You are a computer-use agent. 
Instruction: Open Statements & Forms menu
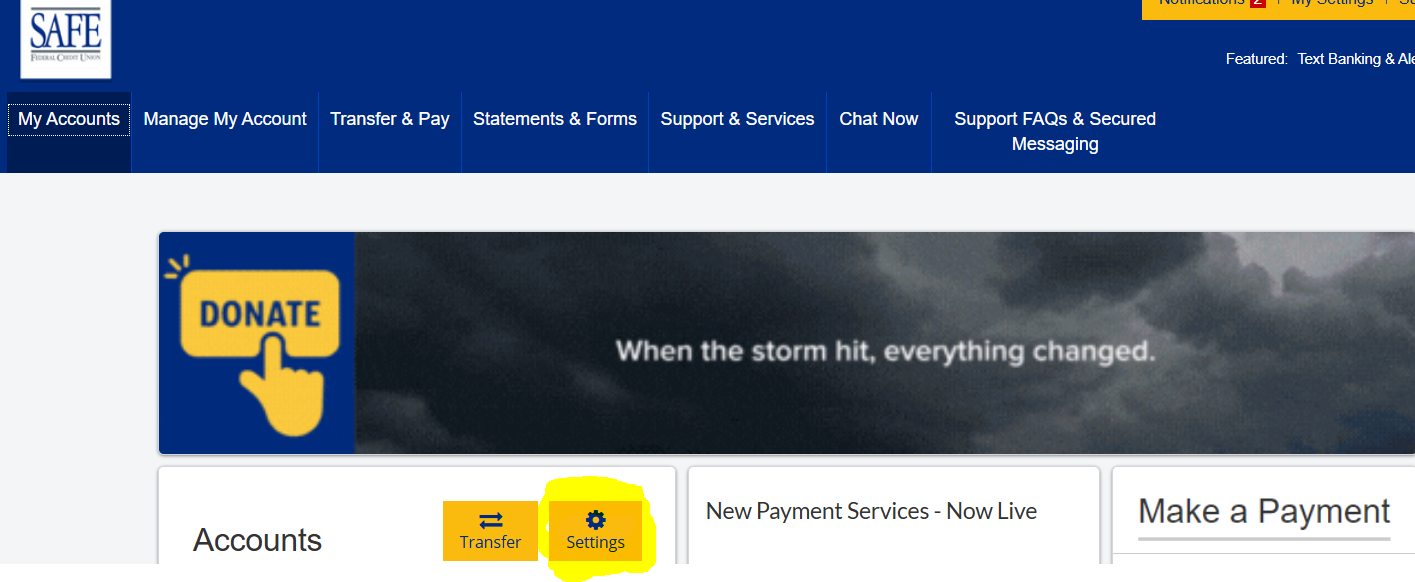pos(555,119)
